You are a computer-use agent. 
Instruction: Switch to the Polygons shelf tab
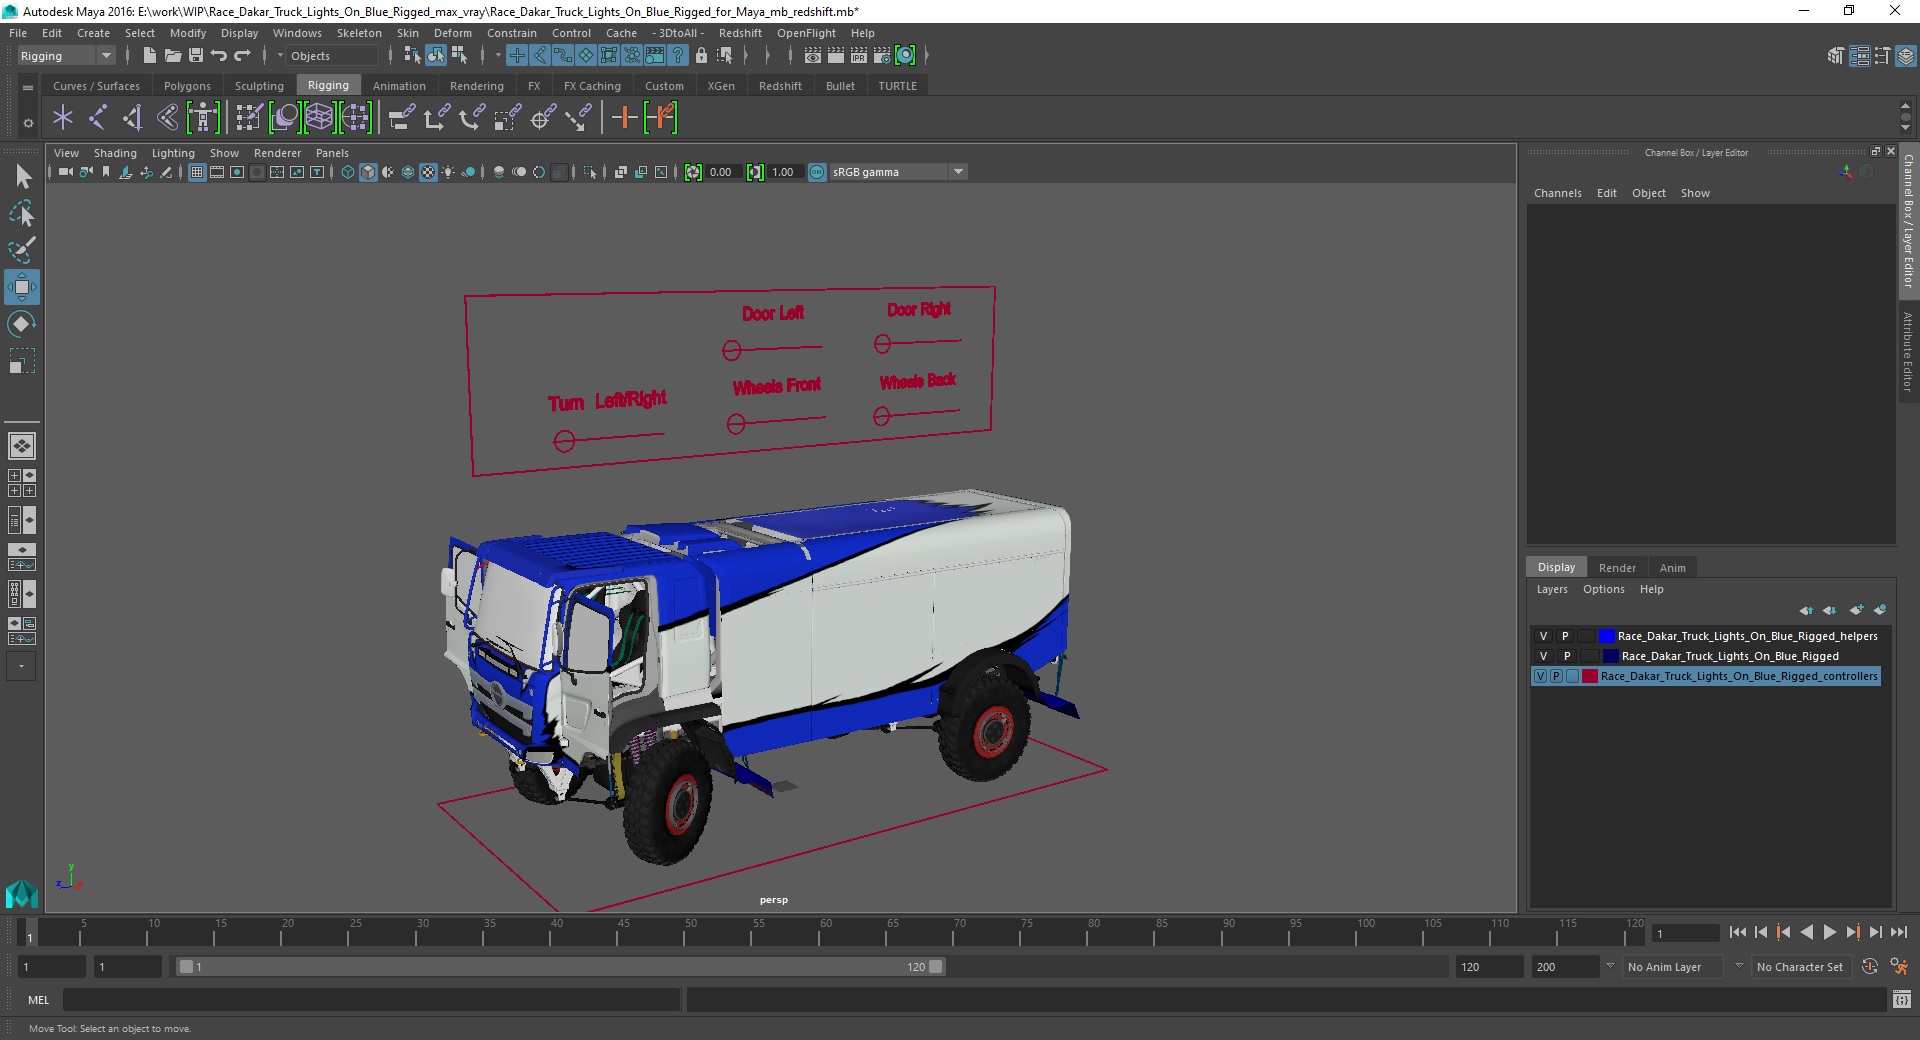(x=187, y=86)
